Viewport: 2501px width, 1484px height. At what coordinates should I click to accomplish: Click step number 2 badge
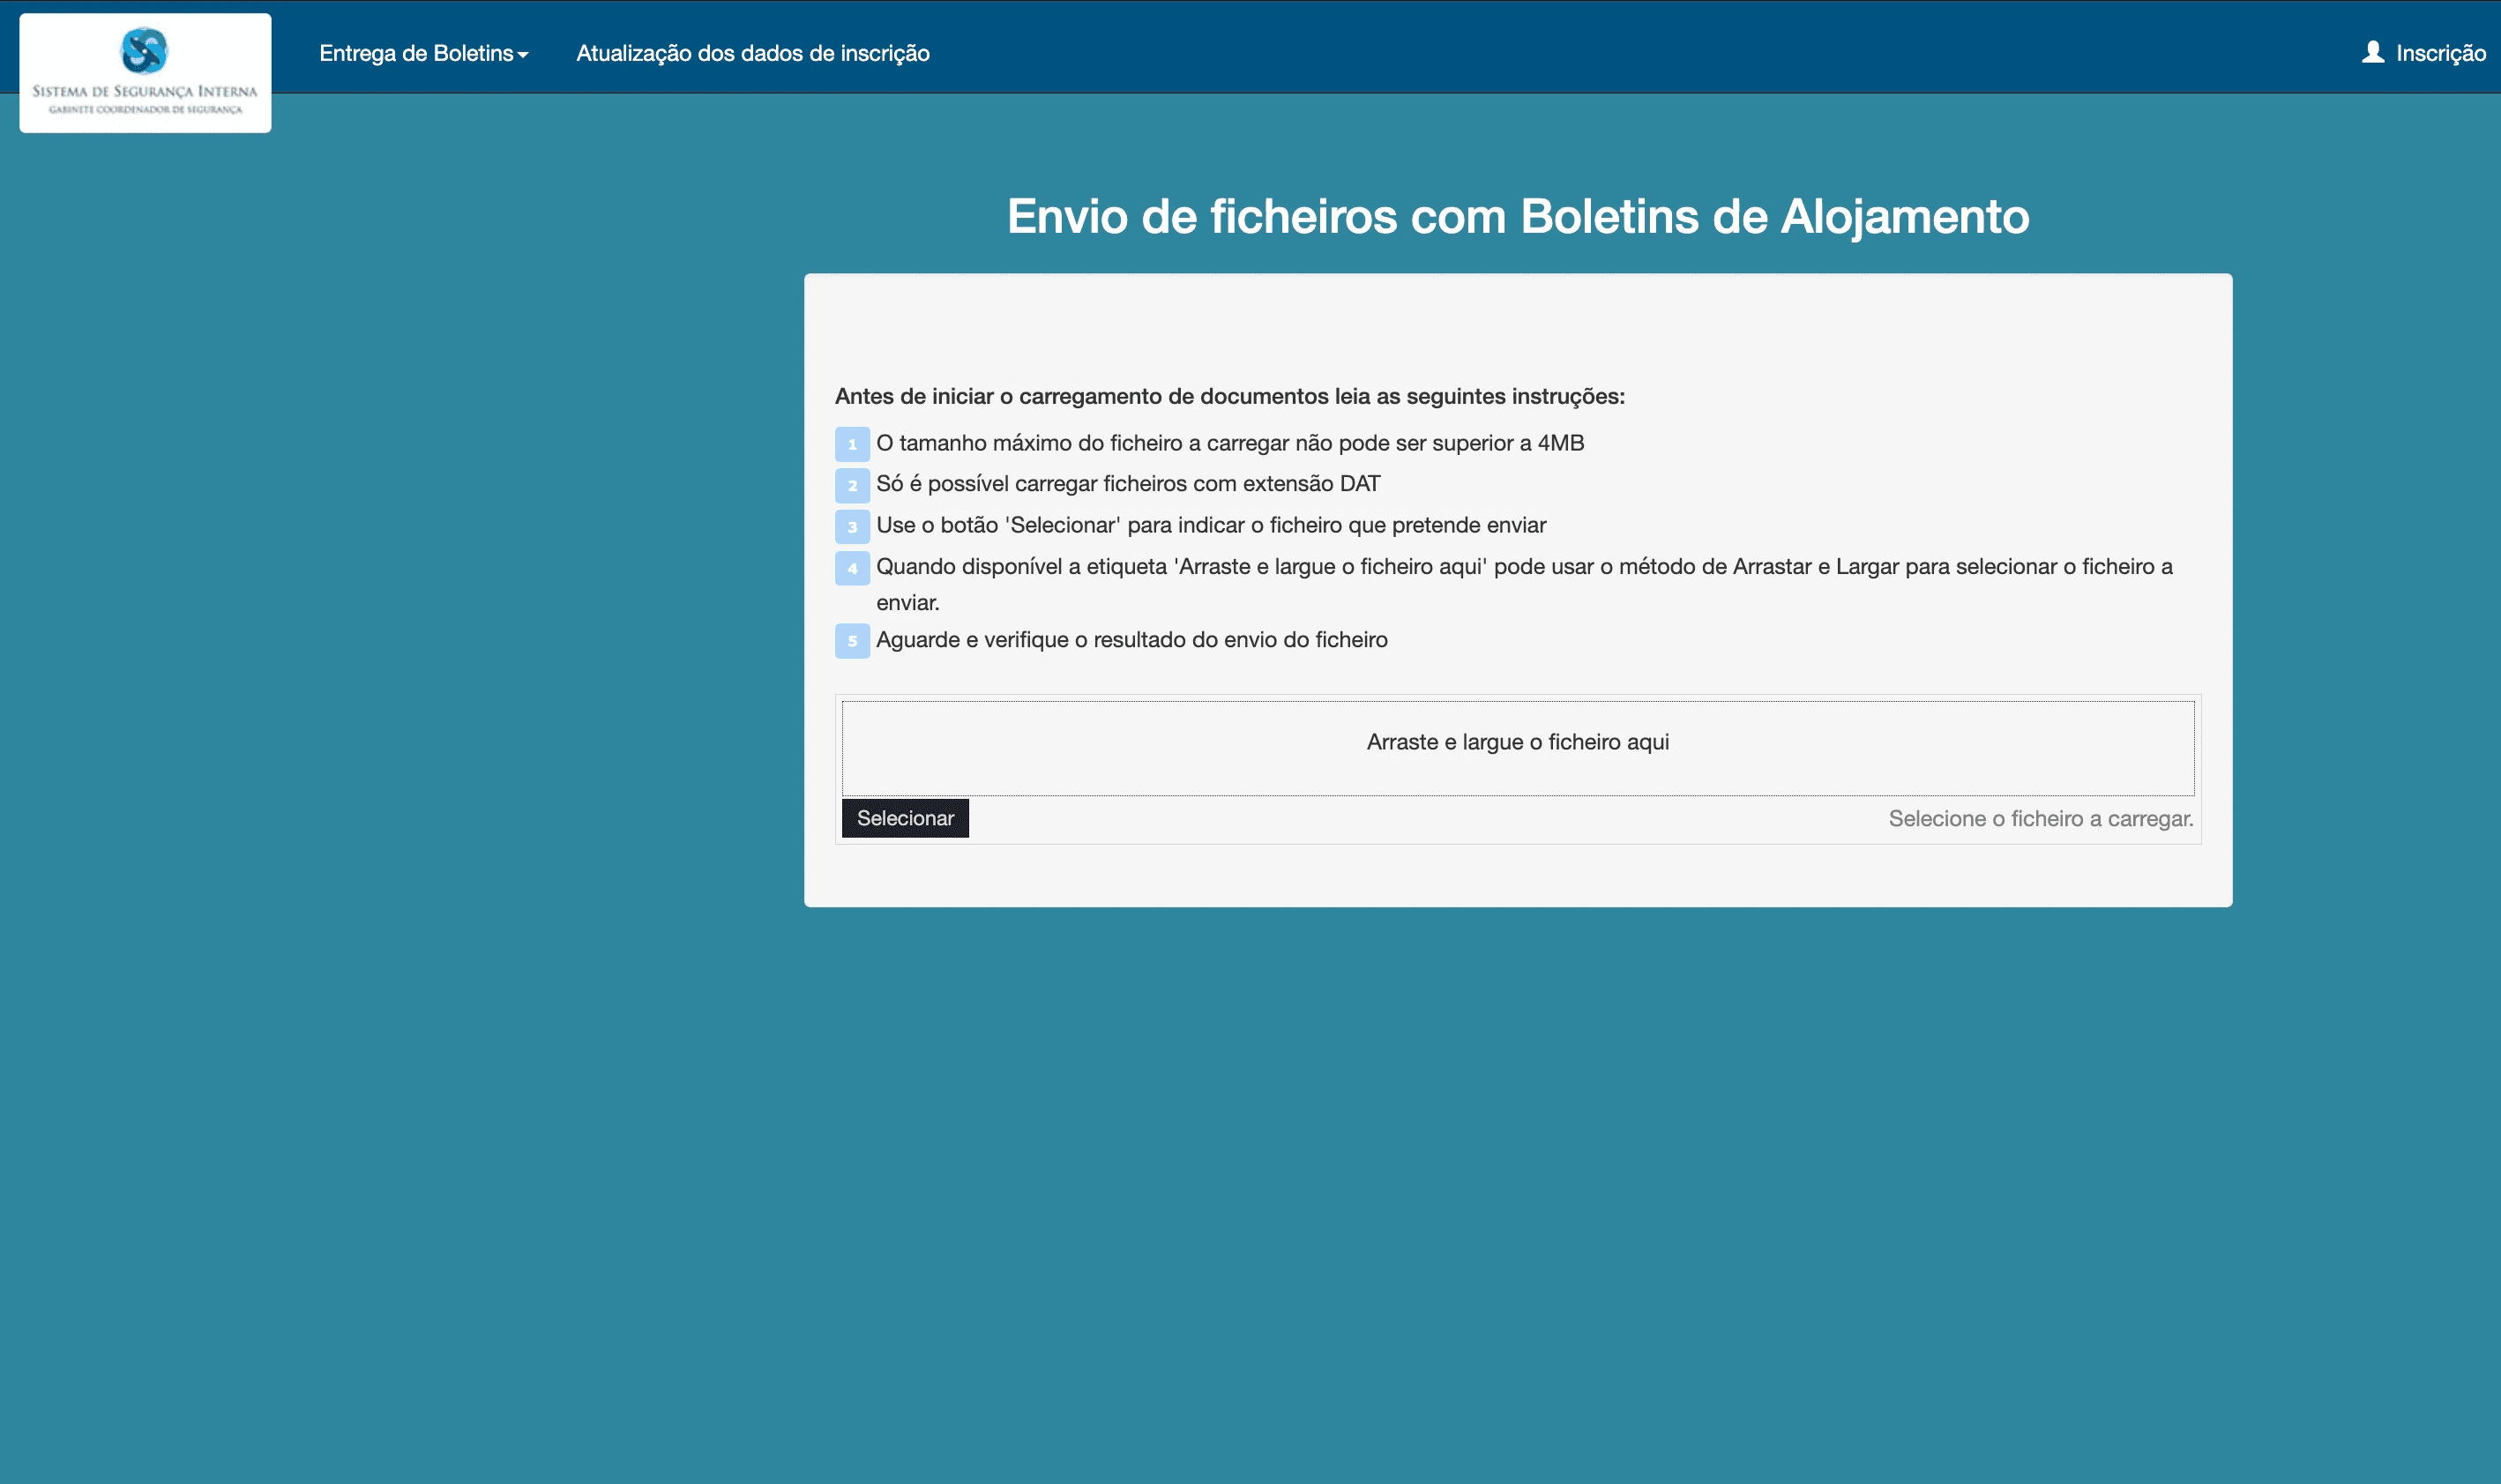tap(852, 485)
